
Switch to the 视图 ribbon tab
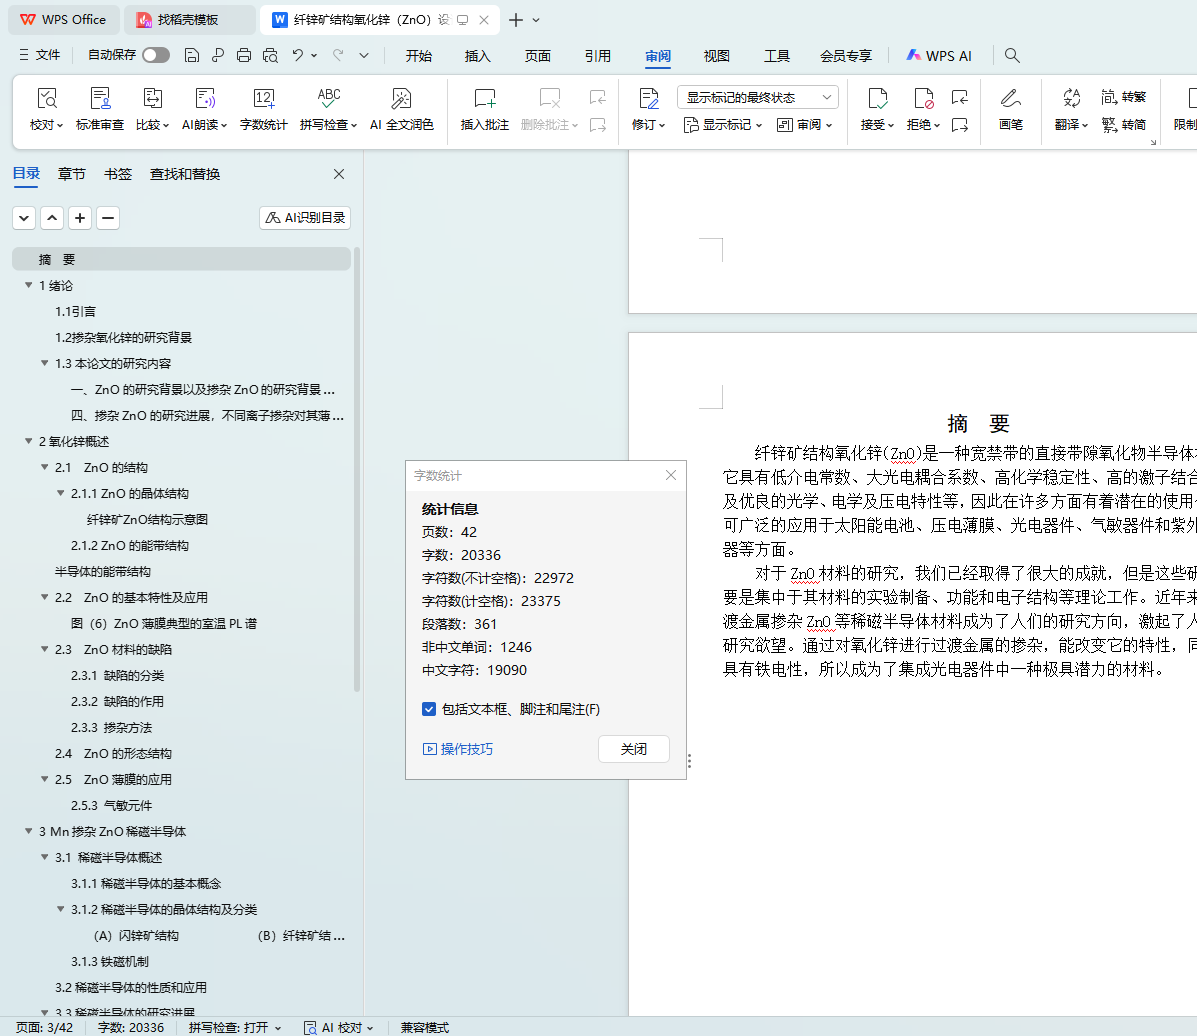pos(716,56)
